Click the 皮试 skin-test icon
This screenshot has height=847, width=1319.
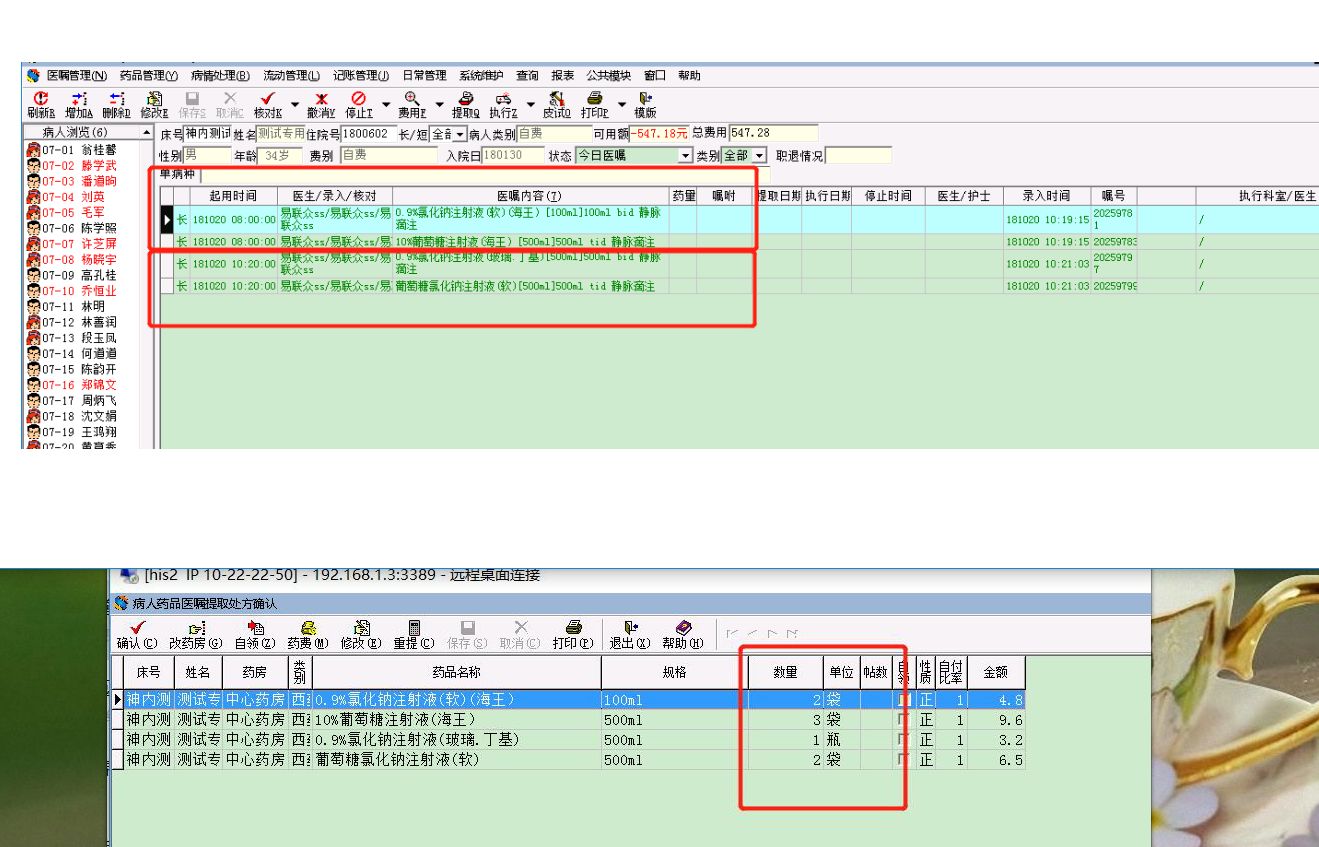pyautogui.click(x=557, y=98)
